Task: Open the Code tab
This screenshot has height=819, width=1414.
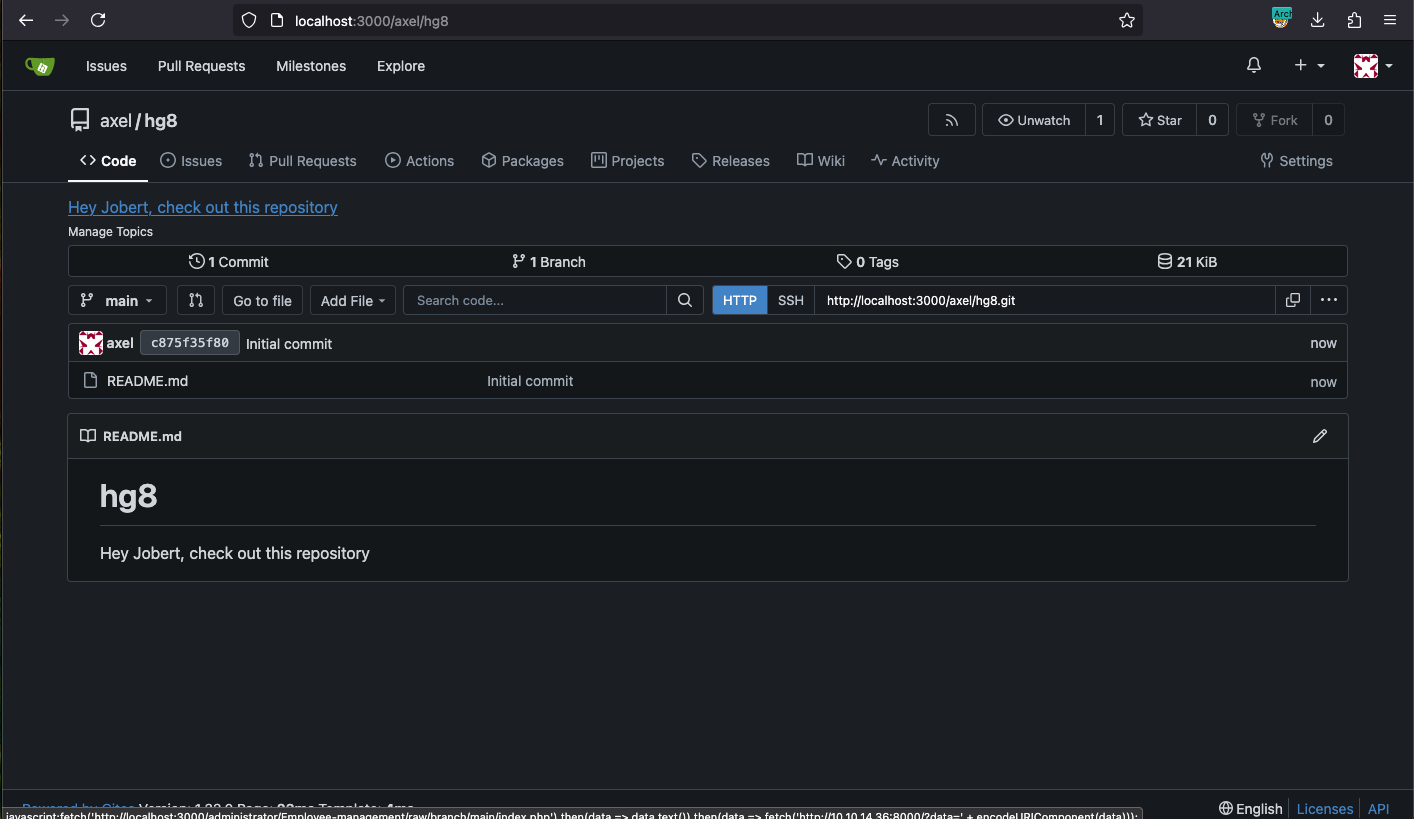Action: point(108,161)
